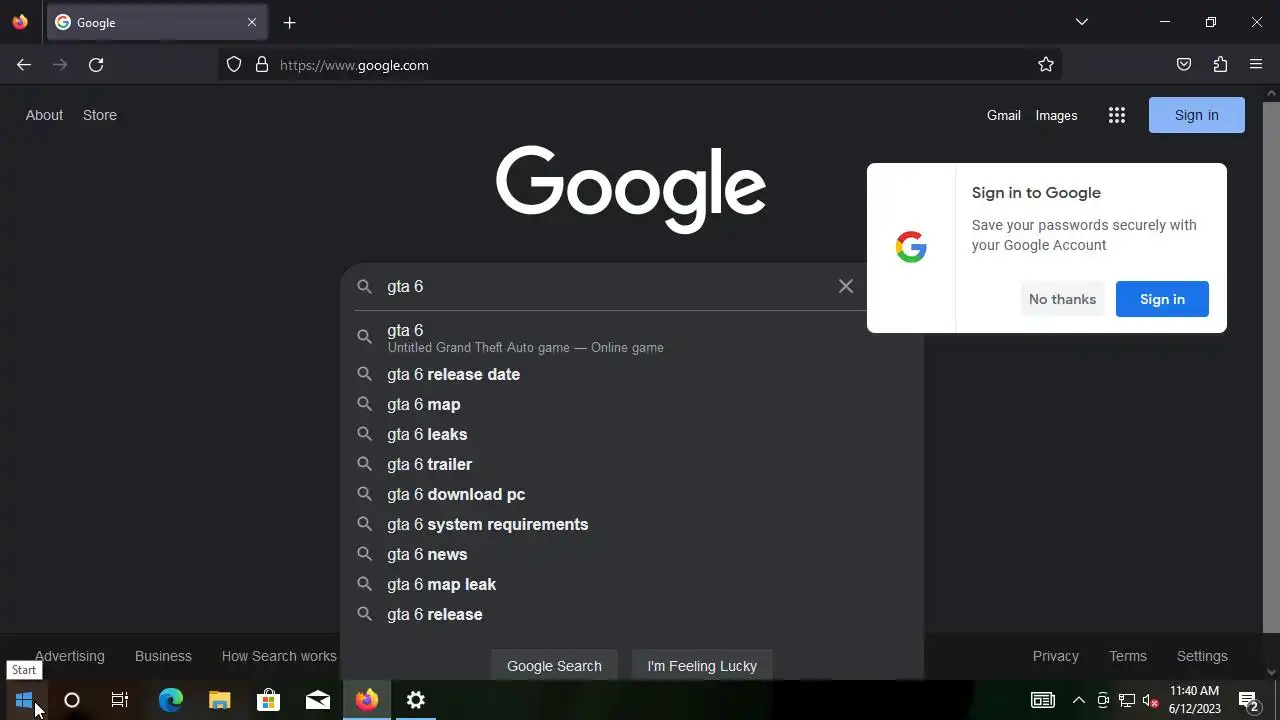This screenshot has height=720, width=1280.
Task: Choose suggestion "gta 6 news"
Action: tap(632, 554)
